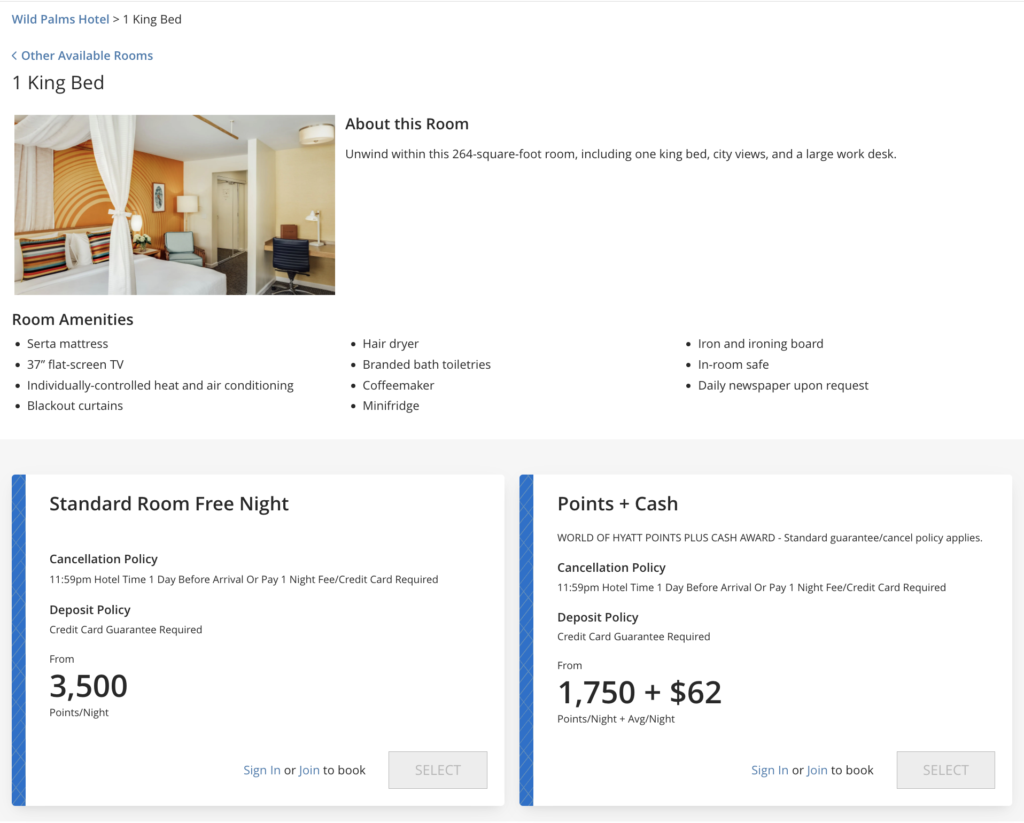Click the Points + Cash heading

coord(617,503)
